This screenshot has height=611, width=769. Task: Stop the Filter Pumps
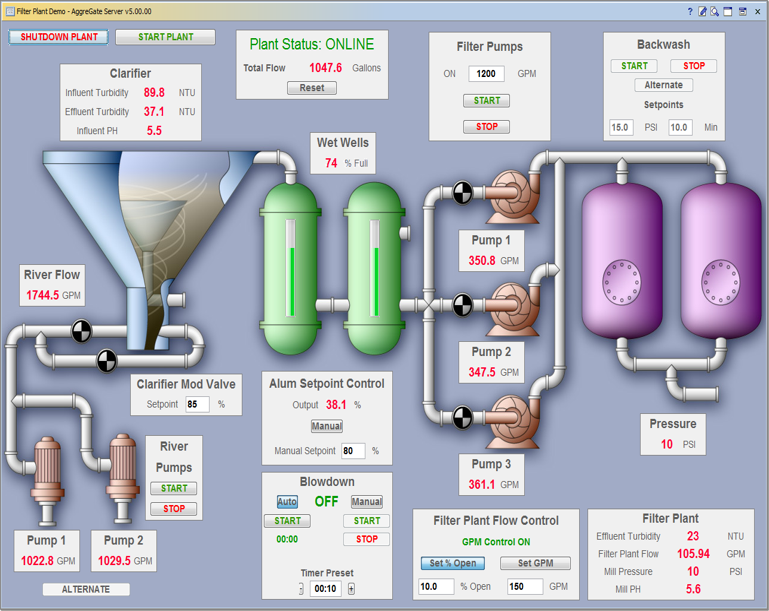pos(487,127)
